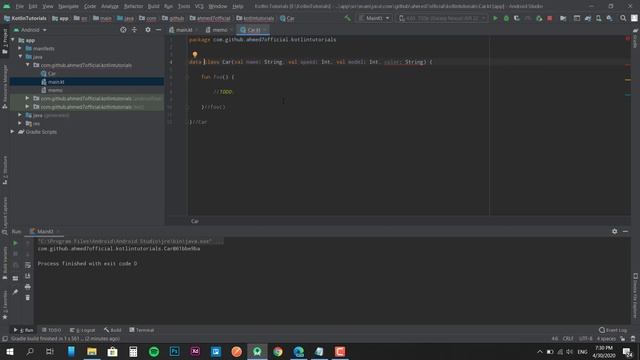Expand Gradle Scripts node
The height and width of the screenshot is (360, 640).
click(x=13, y=131)
